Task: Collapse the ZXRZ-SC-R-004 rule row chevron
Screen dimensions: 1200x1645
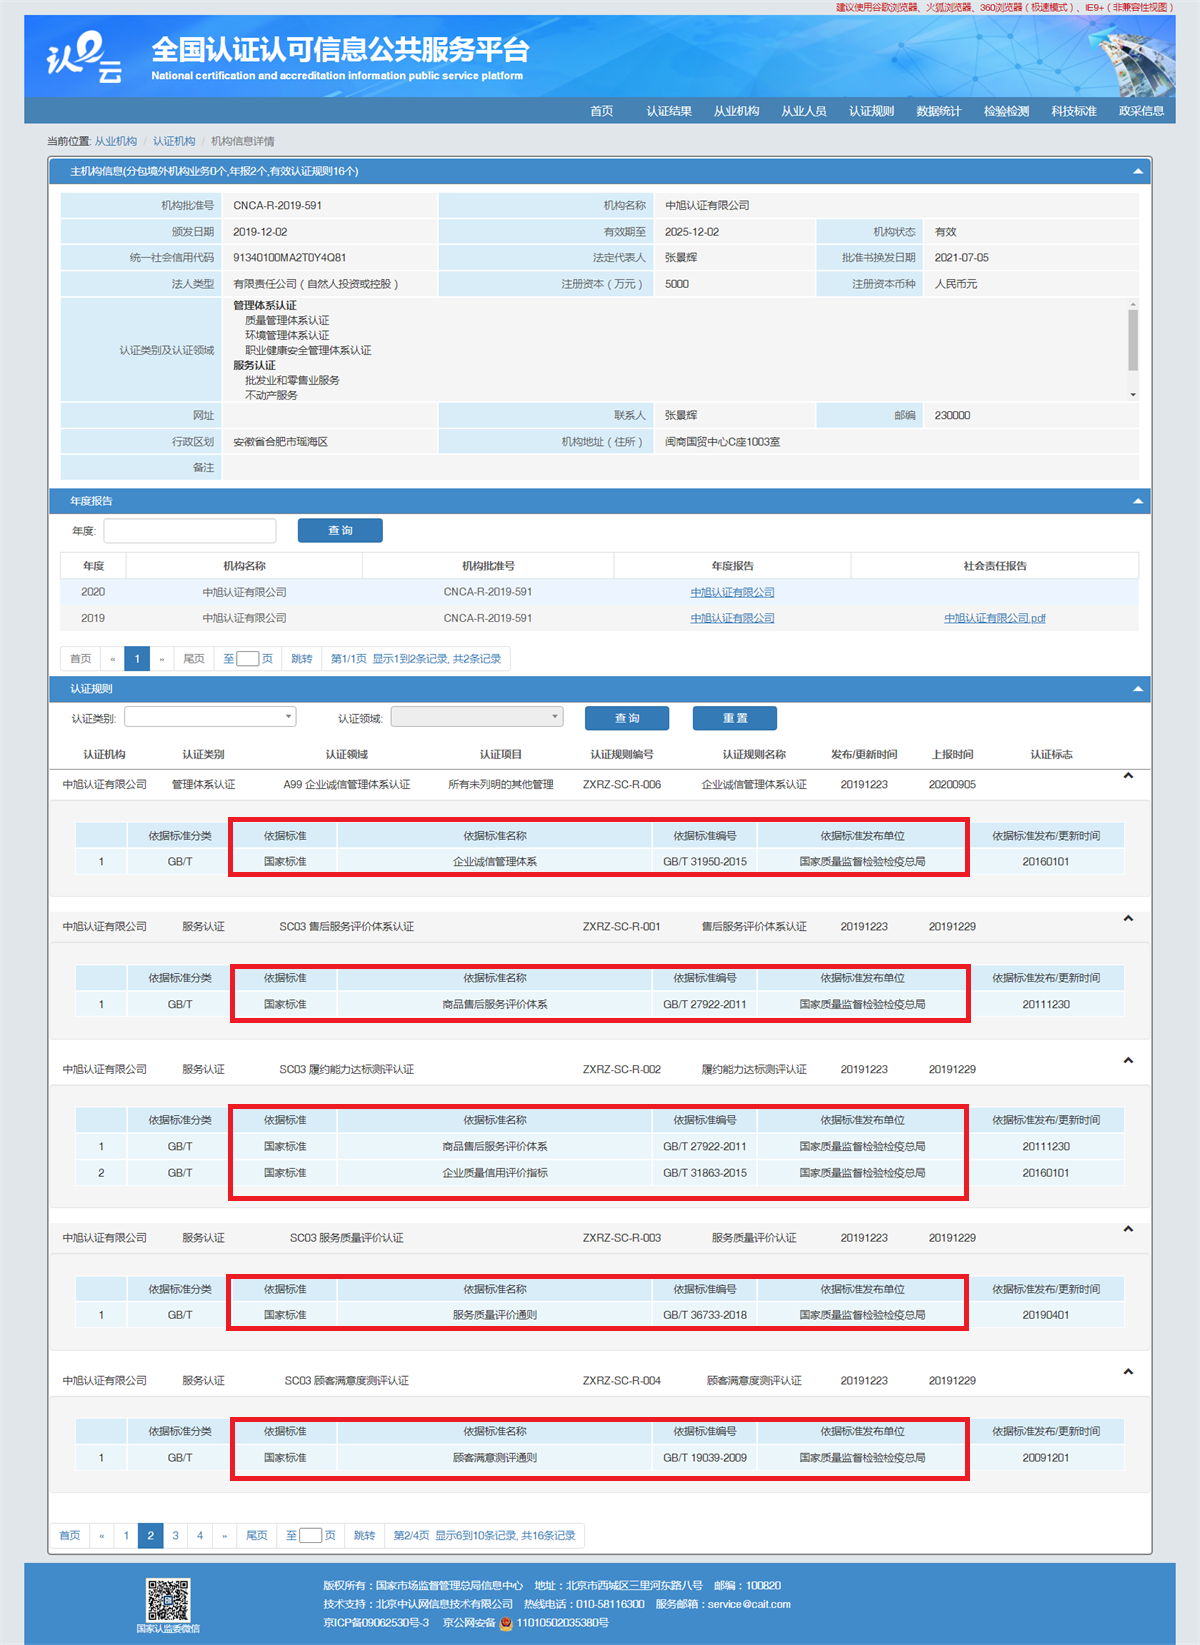Action: point(1128,1372)
